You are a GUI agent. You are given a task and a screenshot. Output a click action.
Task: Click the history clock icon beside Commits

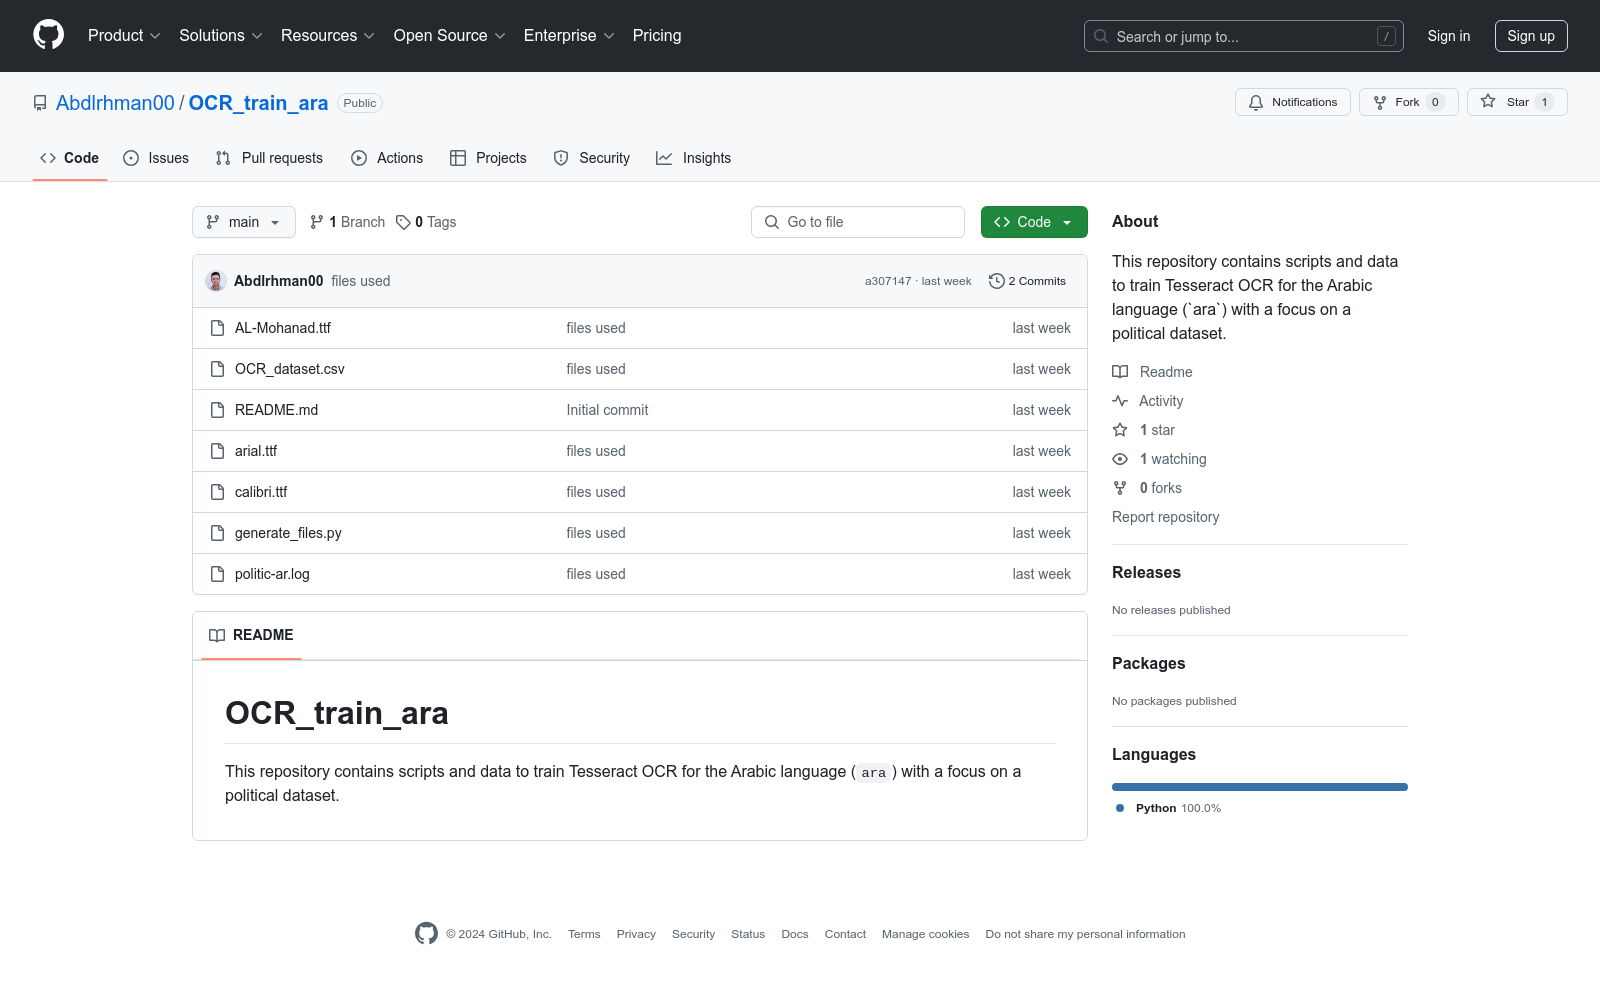(x=996, y=281)
